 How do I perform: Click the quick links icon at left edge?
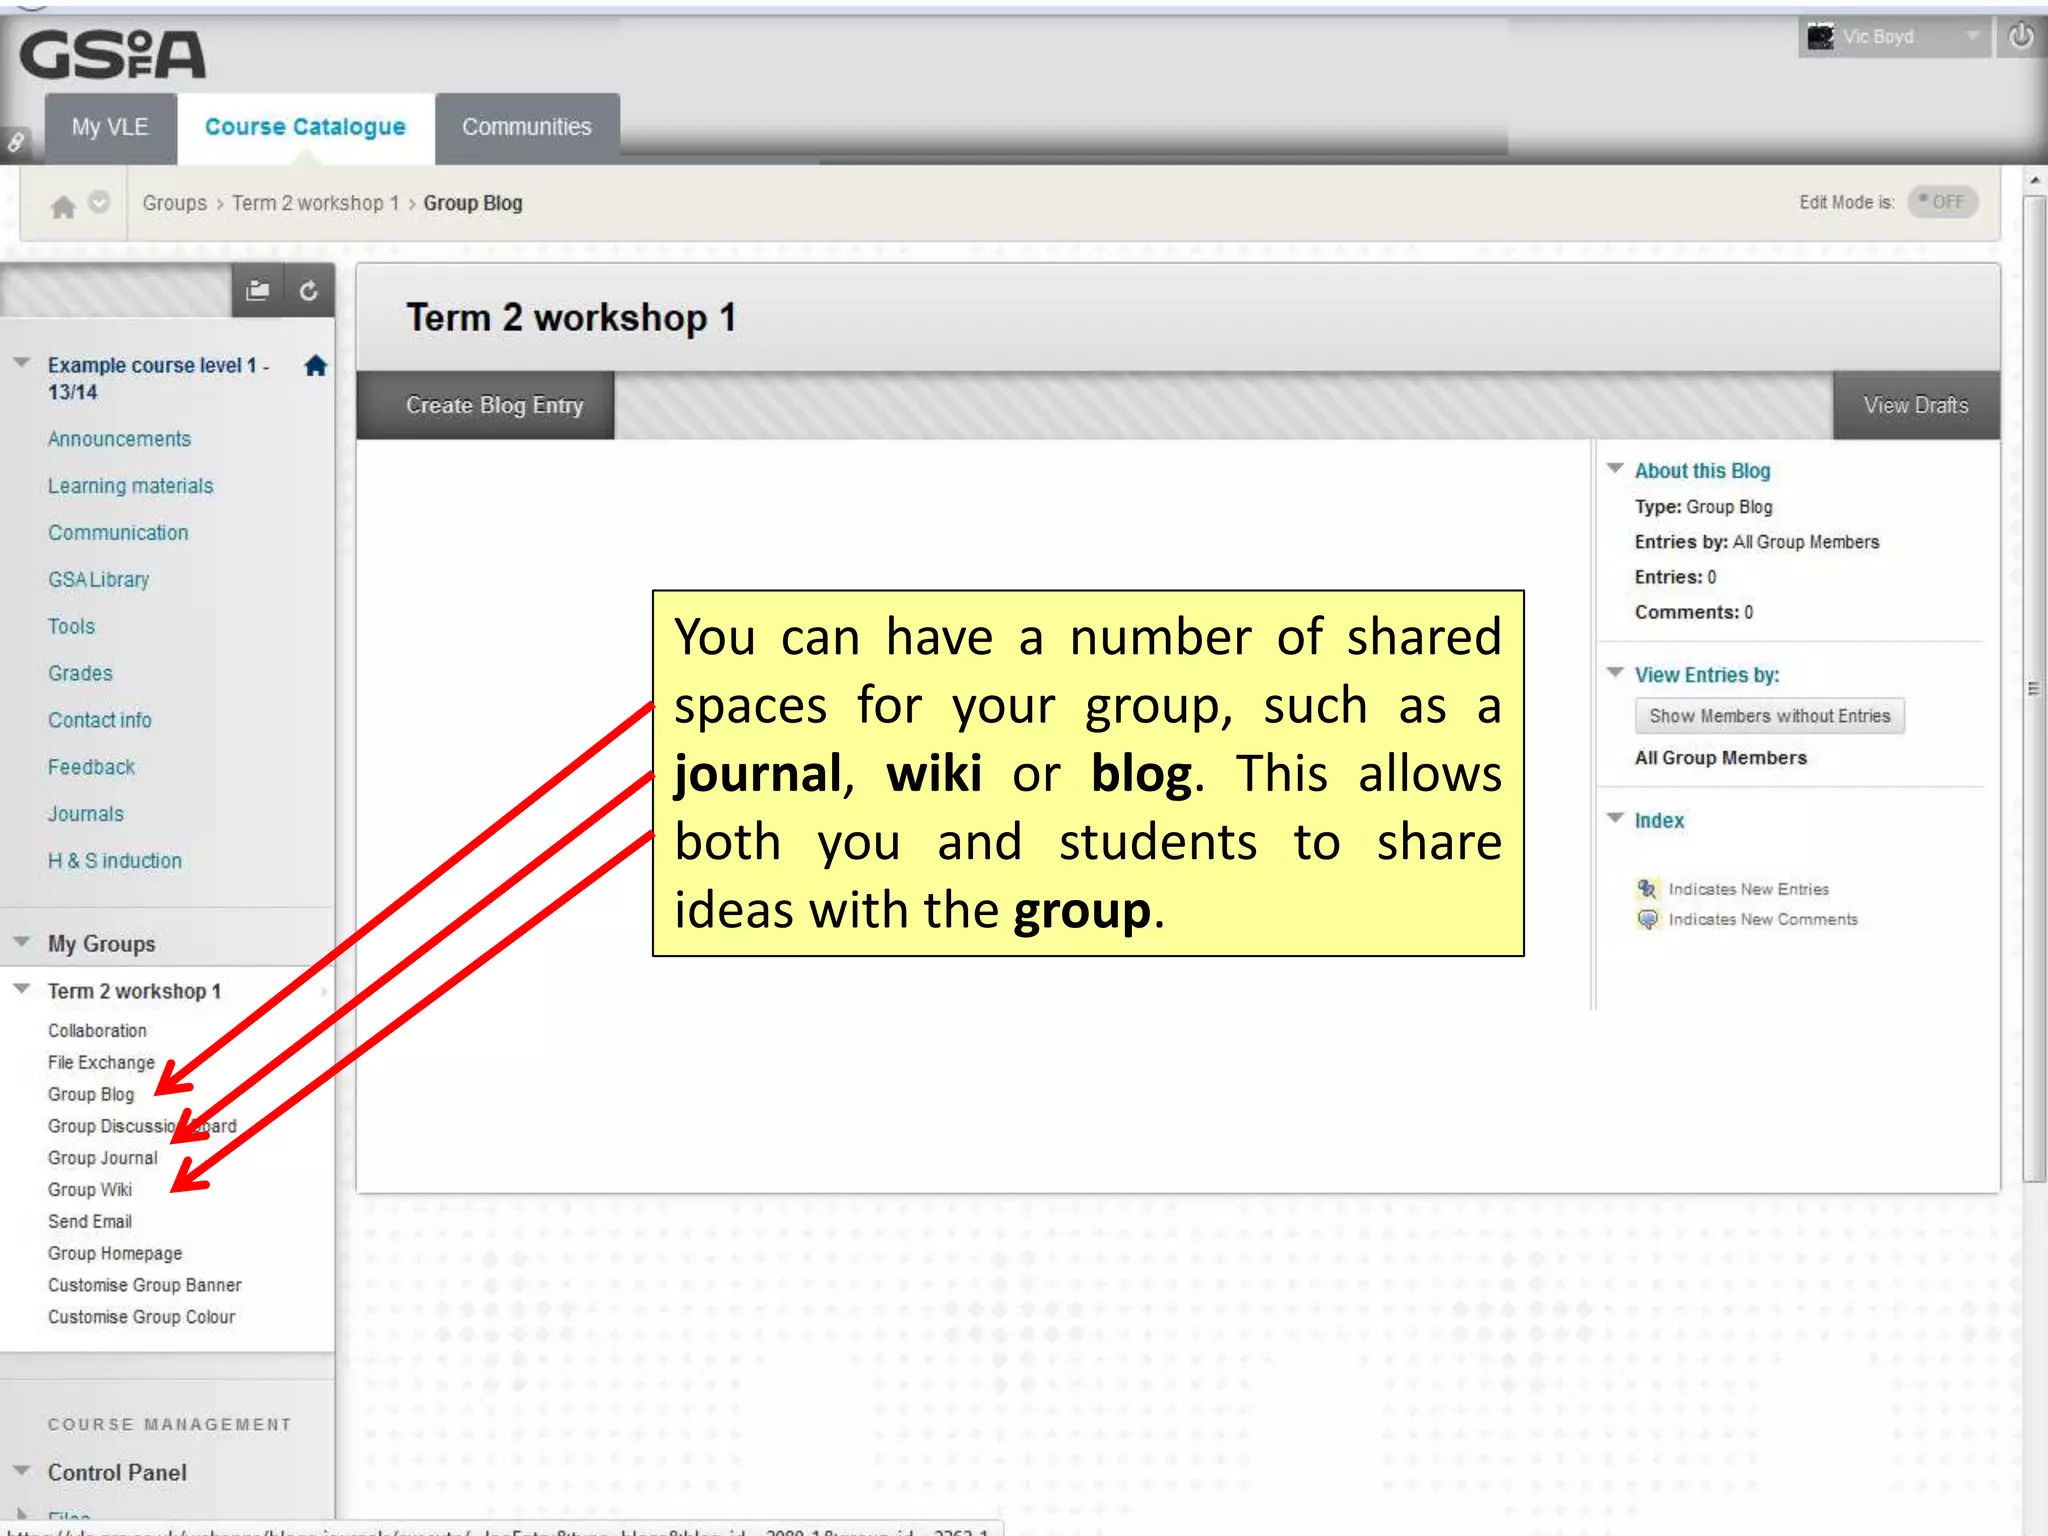point(16,142)
